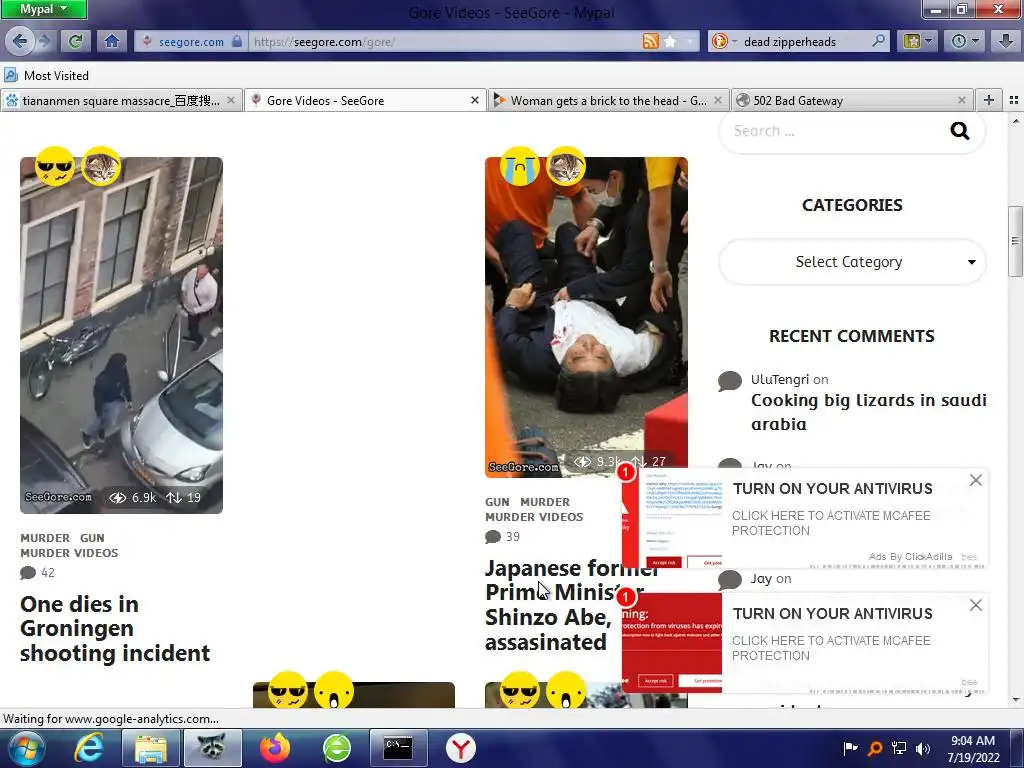Screen dimensions: 1024x768
Task: Click the address bar URL field
Action: point(444,42)
